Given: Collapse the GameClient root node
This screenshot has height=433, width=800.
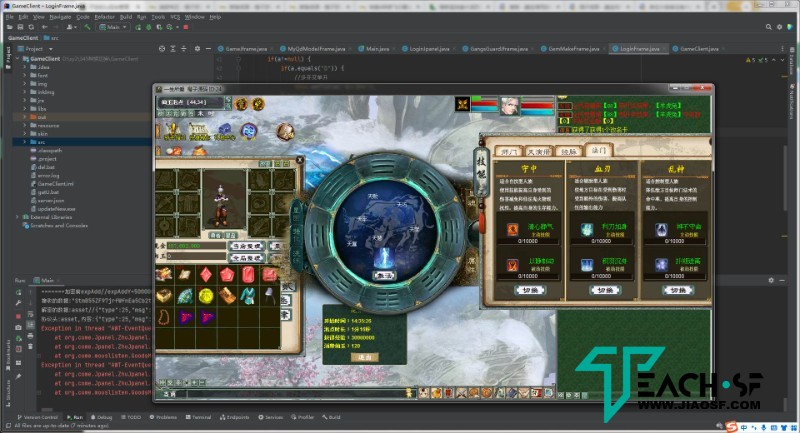Looking at the screenshot, I should tap(18, 59).
